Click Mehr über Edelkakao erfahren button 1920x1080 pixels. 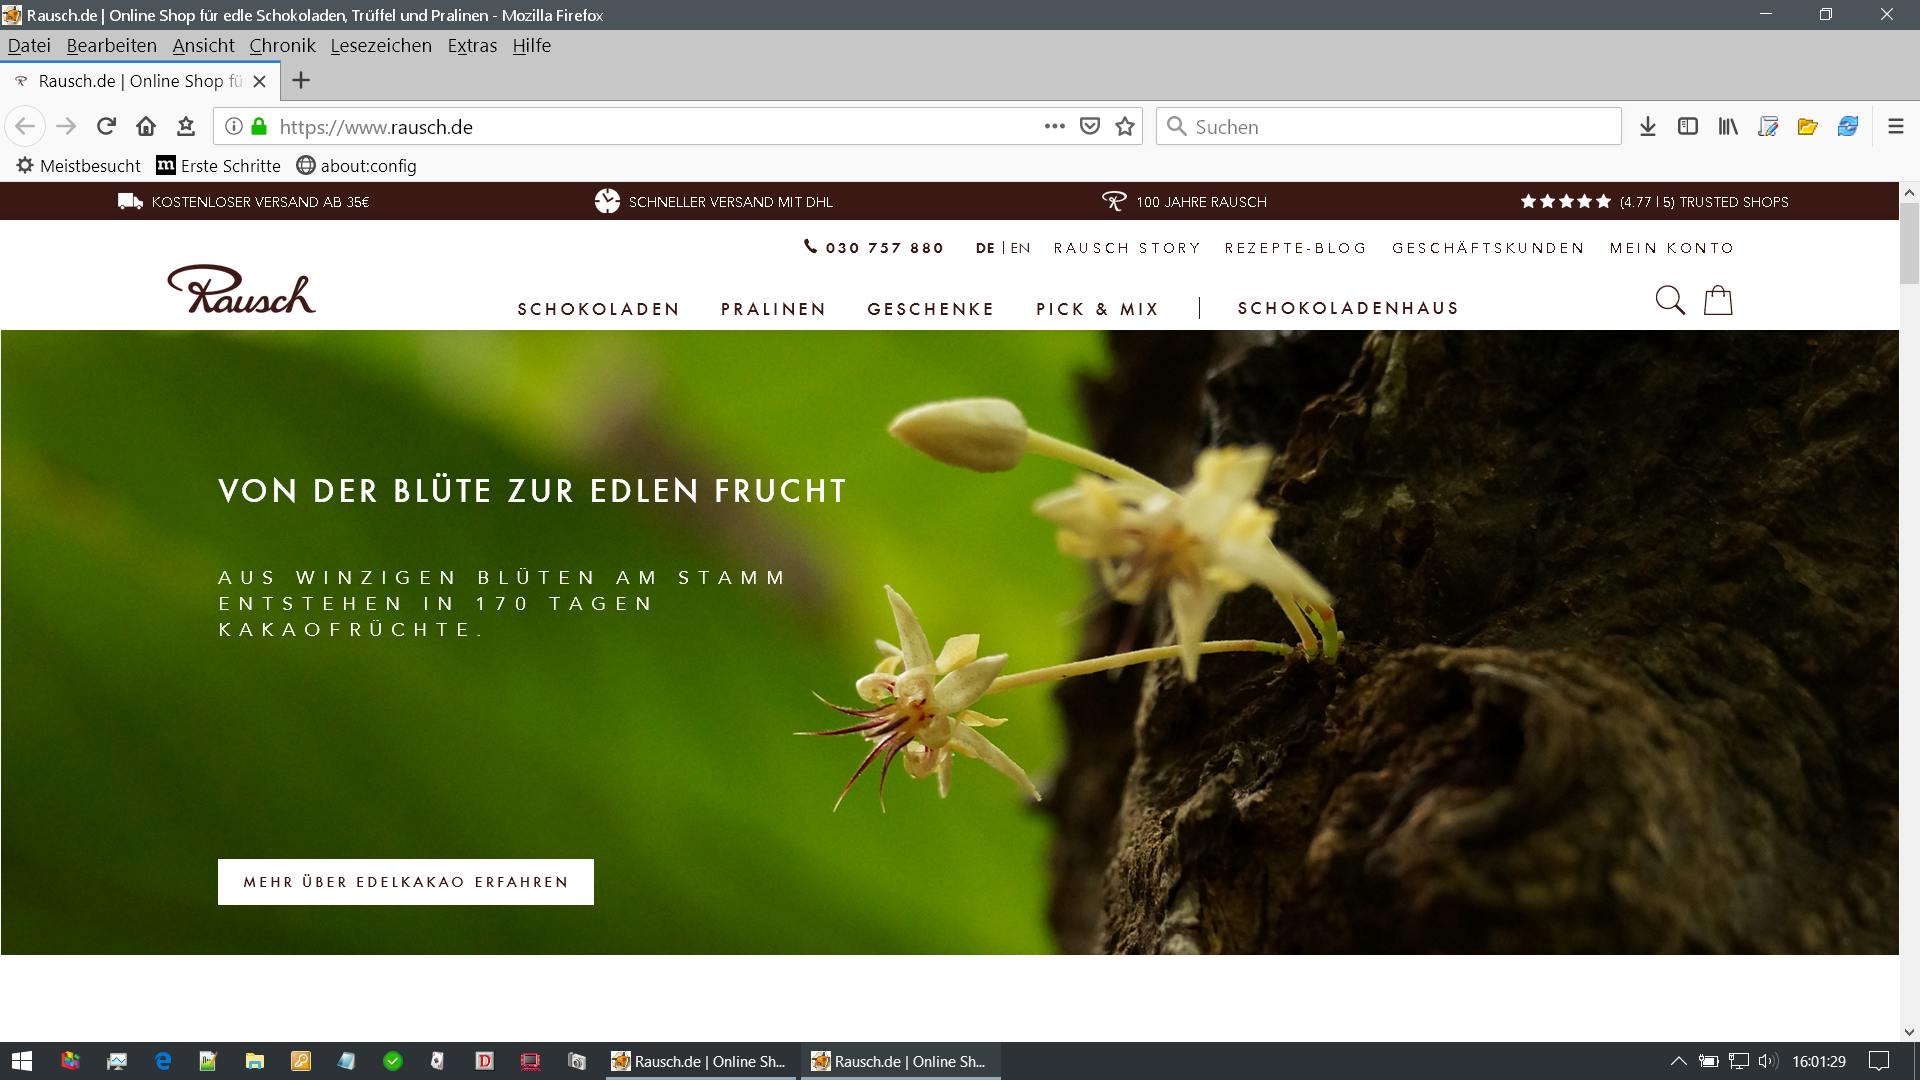click(406, 882)
